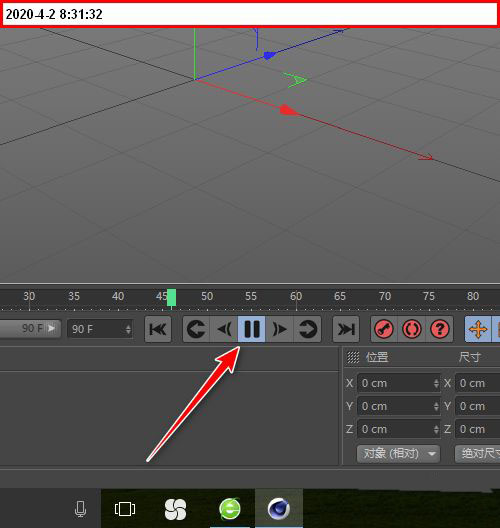
Task: Toggle position keying orange arrows icon
Action: tap(478, 329)
